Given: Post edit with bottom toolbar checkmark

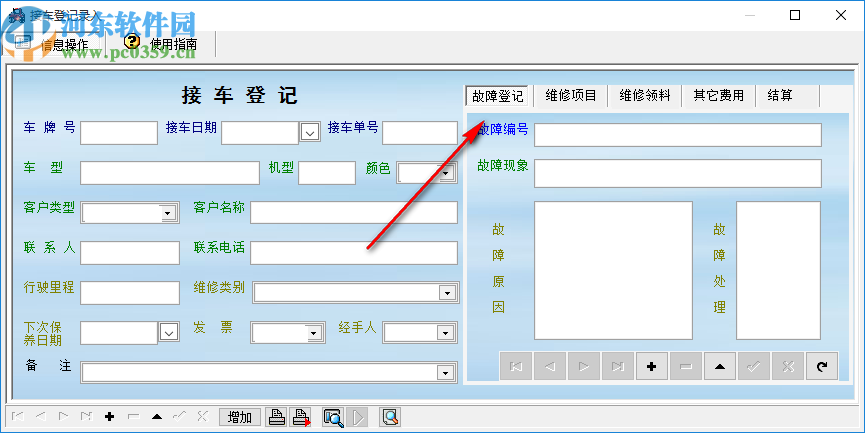Looking at the screenshot, I should (179, 416).
